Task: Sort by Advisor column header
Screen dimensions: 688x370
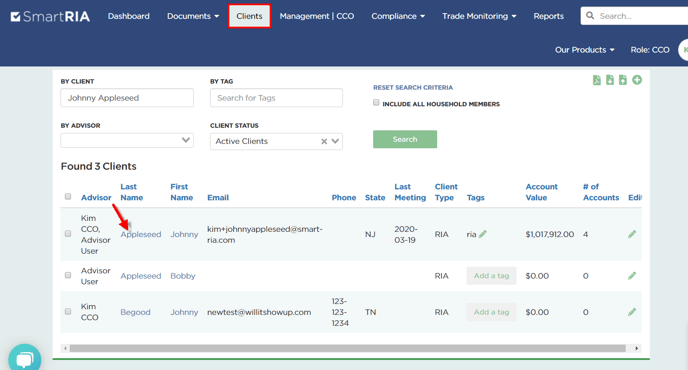Action: coord(96,198)
